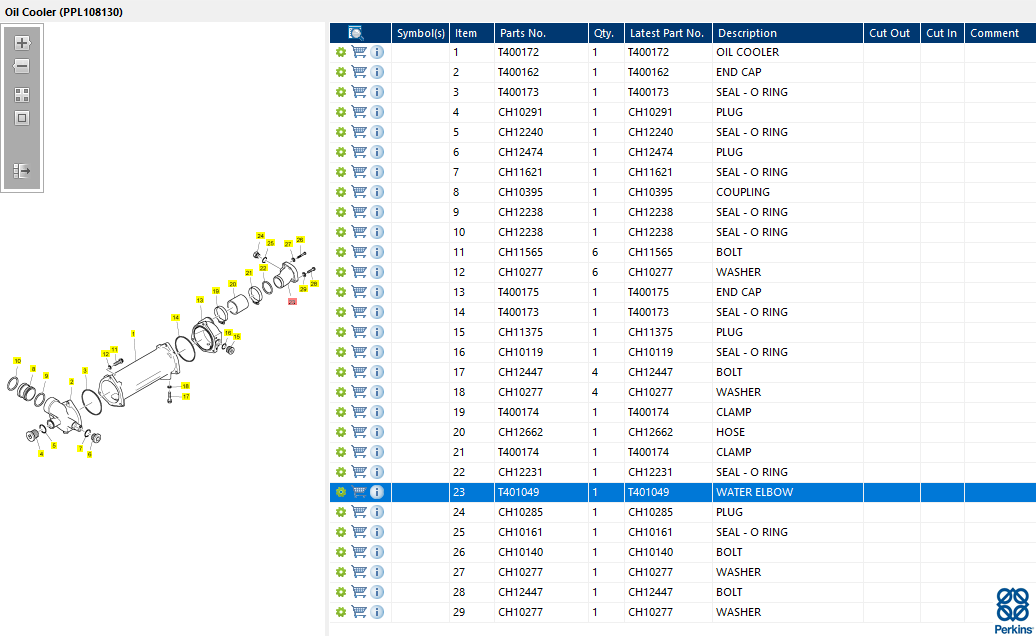Screen dimensions: 1036x636
Task: Click callout 17 label on the diagram
Action: 186,396
